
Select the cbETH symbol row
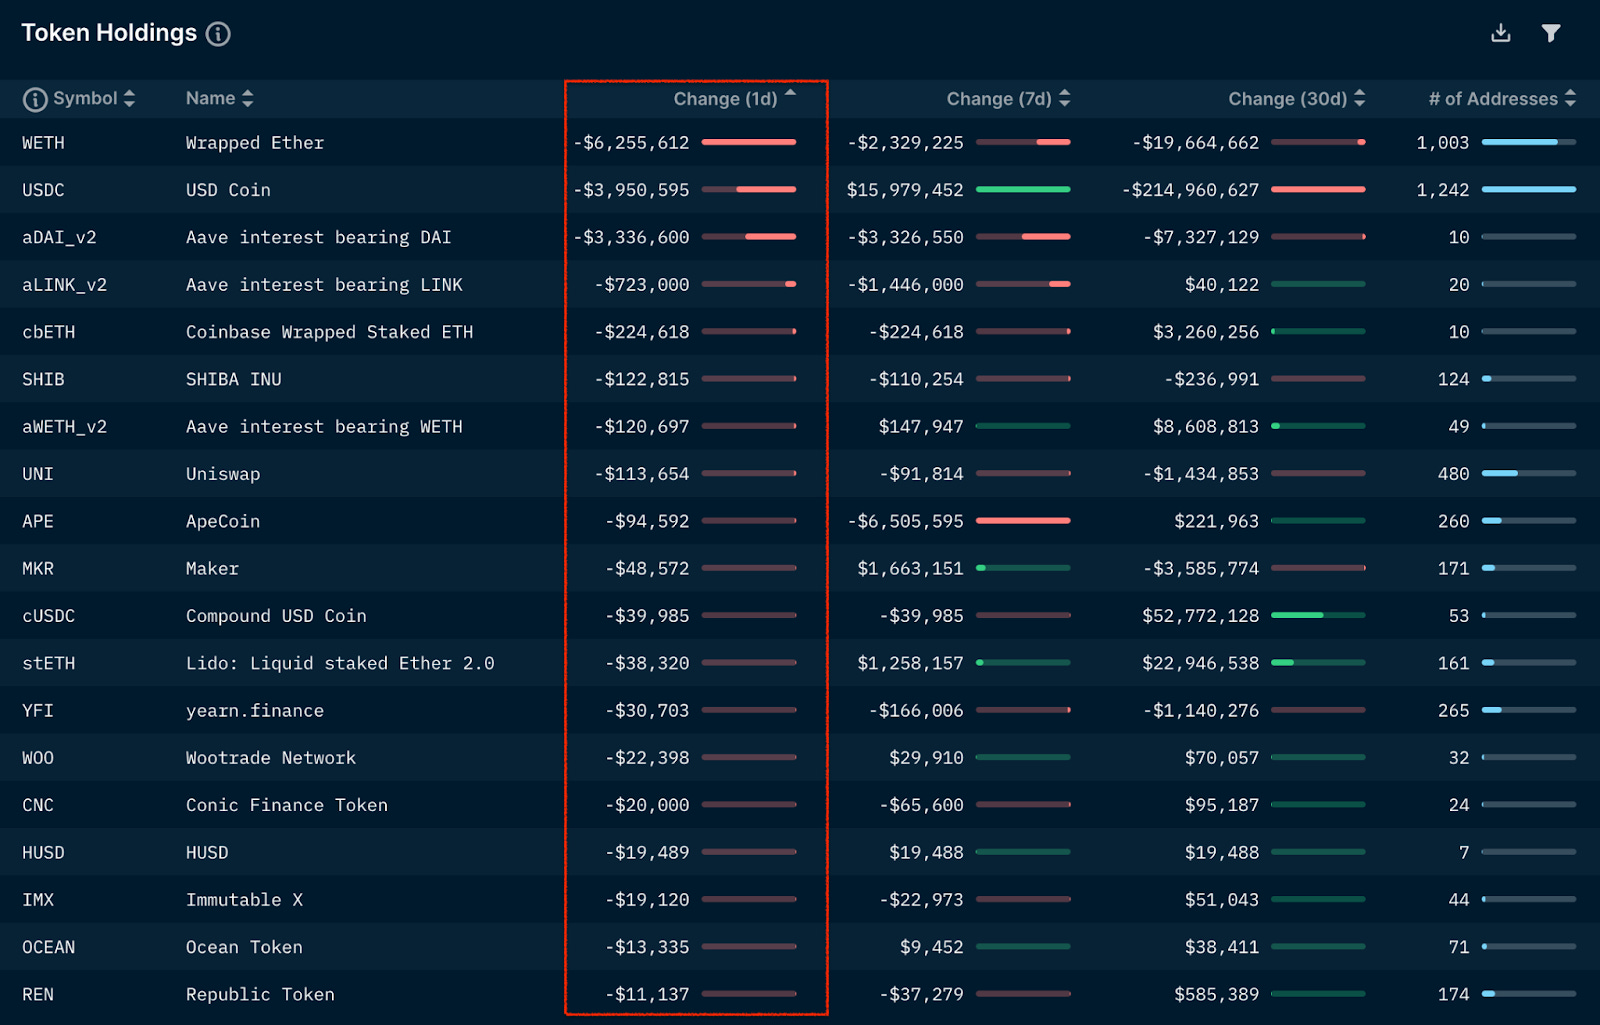click(x=48, y=332)
